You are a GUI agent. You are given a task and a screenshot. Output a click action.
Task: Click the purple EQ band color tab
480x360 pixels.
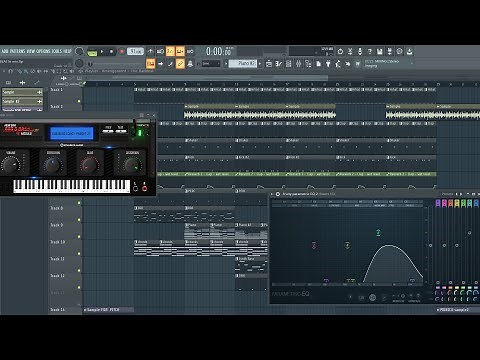click(x=438, y=203)
